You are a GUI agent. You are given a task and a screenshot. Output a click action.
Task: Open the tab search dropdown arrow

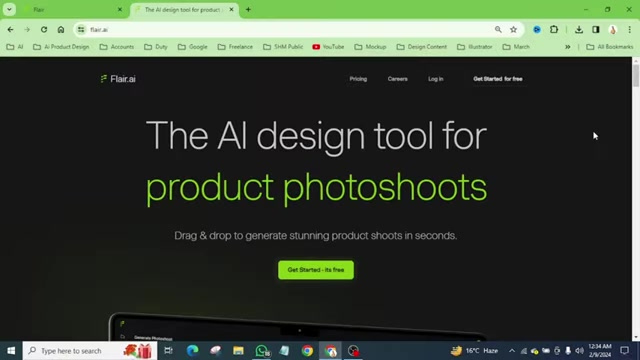(x=9, y=9)
